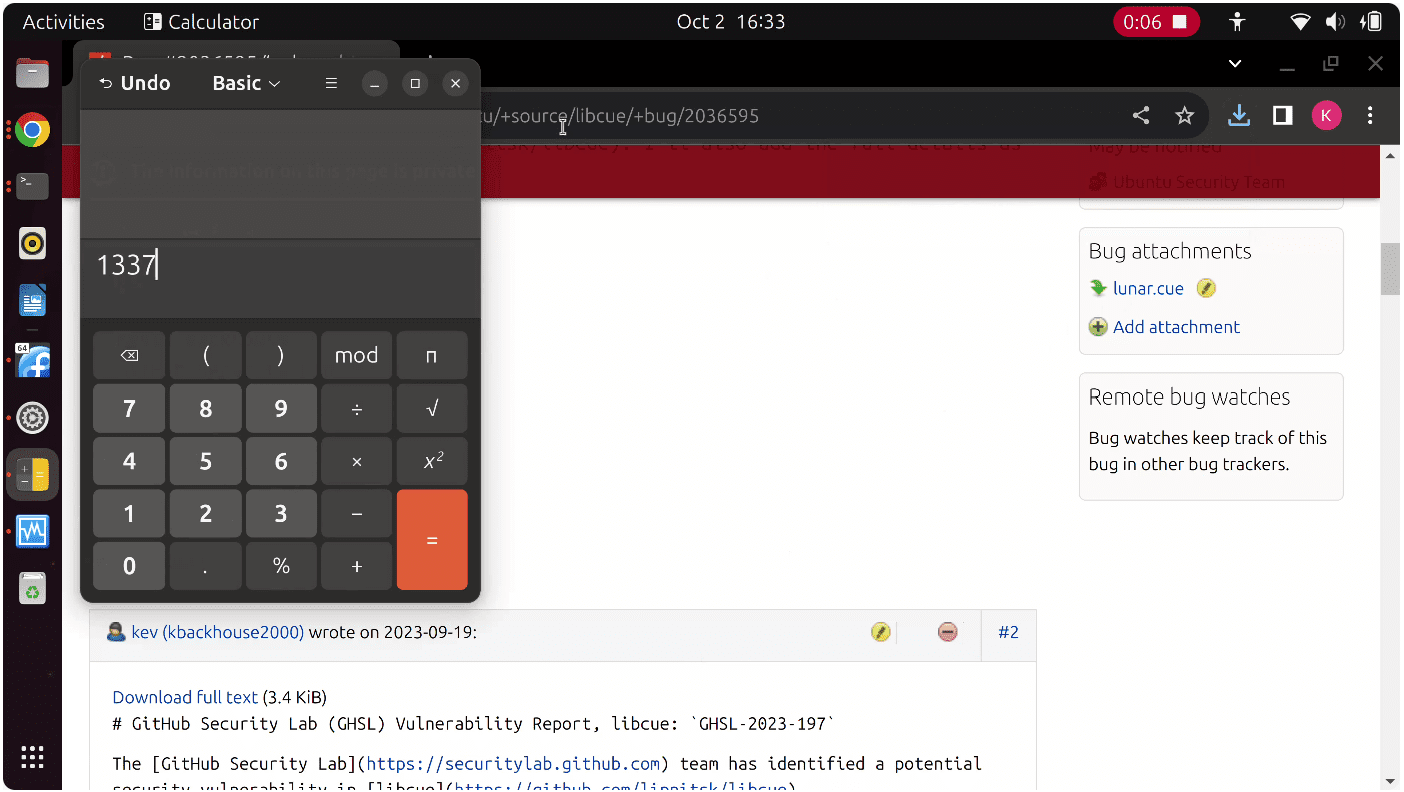Open the clock showing Oct 2 16:33

coord(731,21)
